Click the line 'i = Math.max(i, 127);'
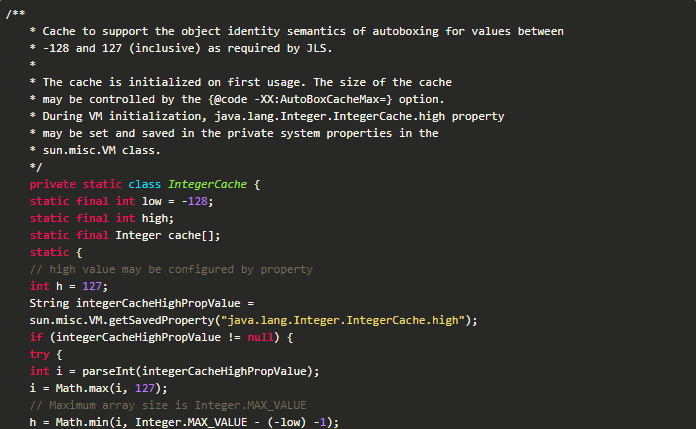This screenshot has height=429, width=697. 98,388
